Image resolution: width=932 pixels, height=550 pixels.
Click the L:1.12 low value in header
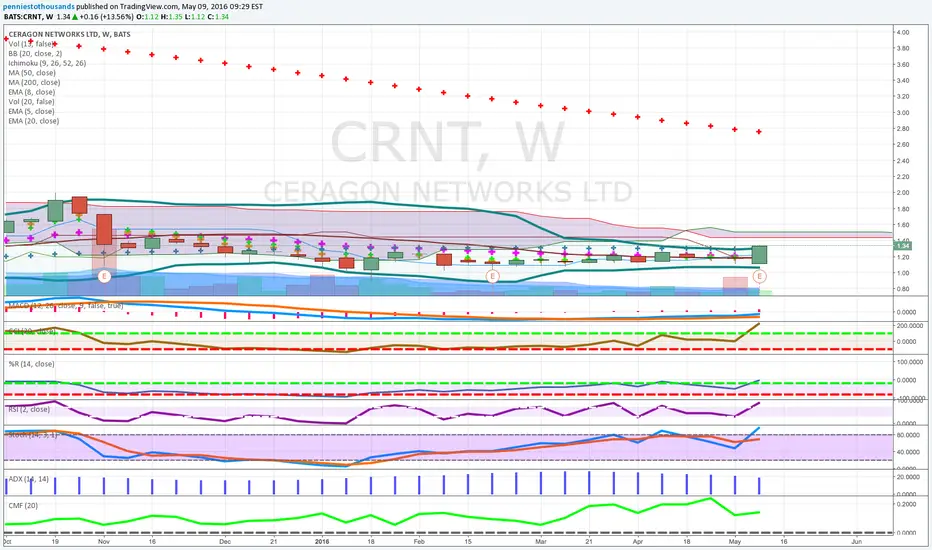[195, 17]
